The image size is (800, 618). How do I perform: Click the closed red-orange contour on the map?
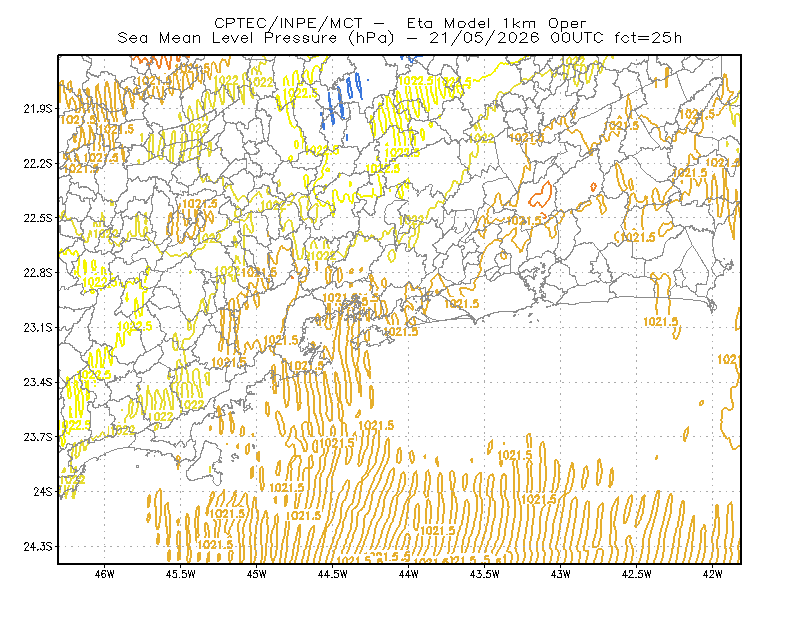(x=540, y=194)
